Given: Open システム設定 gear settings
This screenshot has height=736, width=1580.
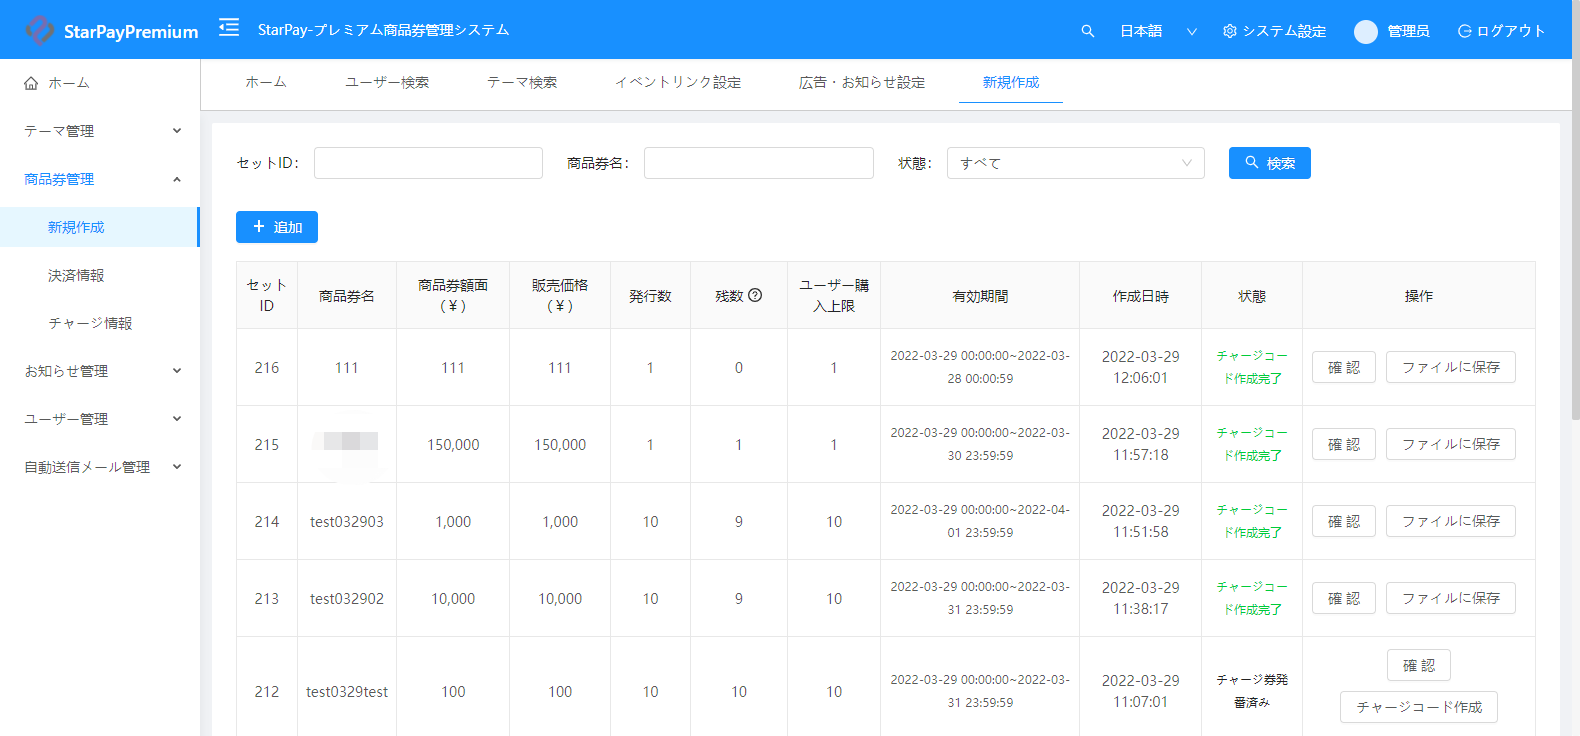Looking at the screenshot, I should (1229, 31).
